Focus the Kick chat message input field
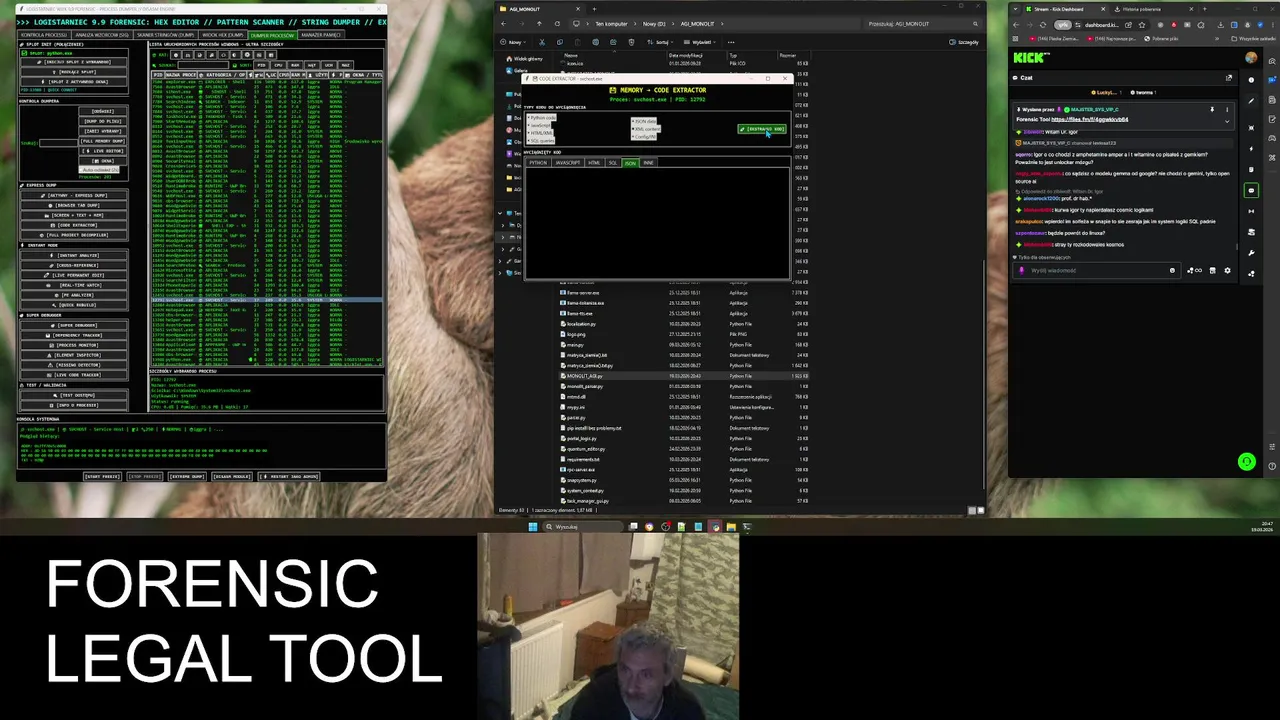 (x=1097, y=270)
